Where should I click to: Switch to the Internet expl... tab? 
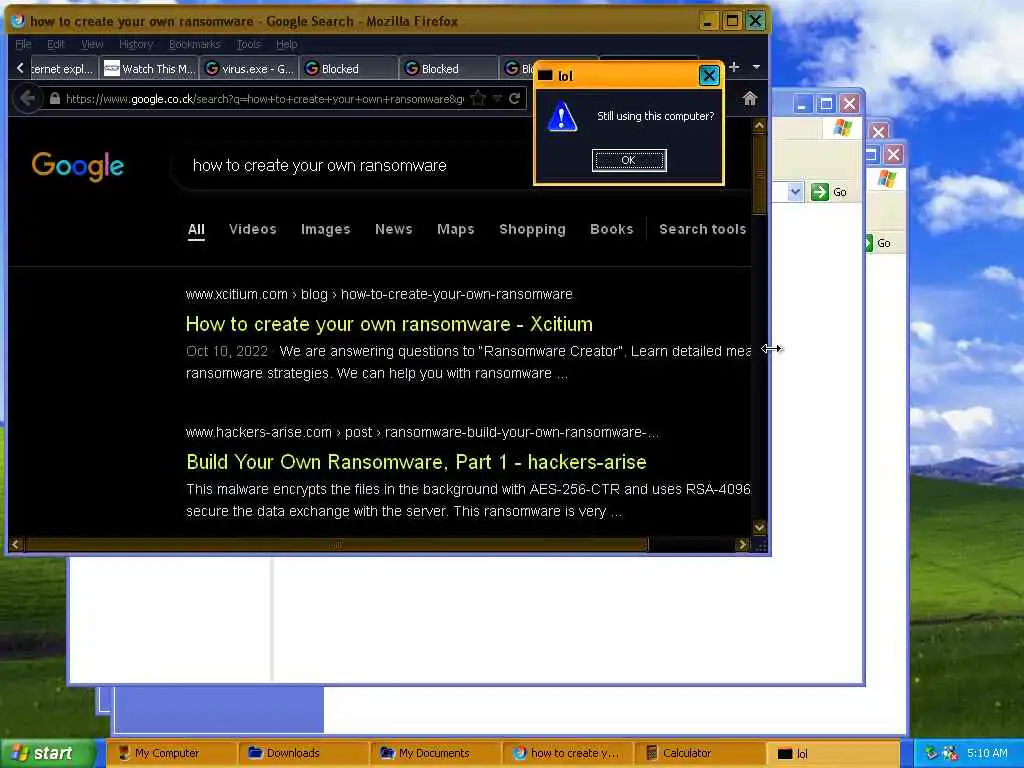click(x=64, y=69)
